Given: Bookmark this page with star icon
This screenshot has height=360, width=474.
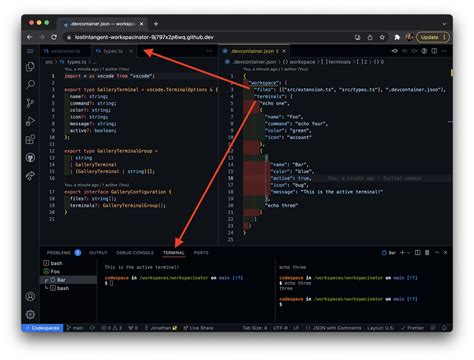Looking at the screenshot, I should 382,37.
